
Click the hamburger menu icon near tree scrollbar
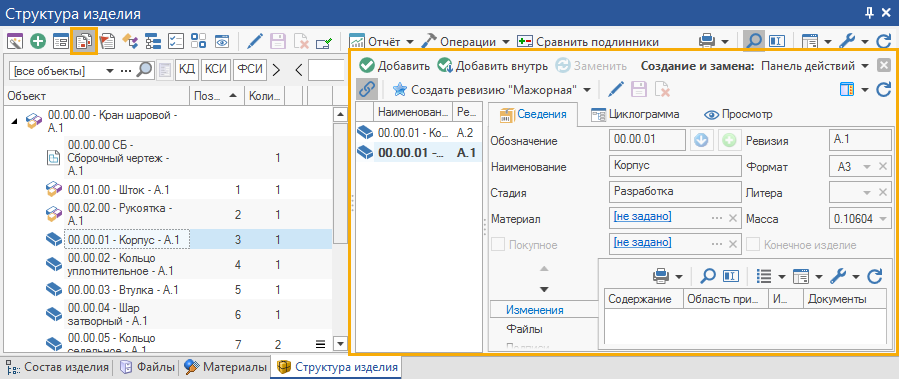(321, 344)
